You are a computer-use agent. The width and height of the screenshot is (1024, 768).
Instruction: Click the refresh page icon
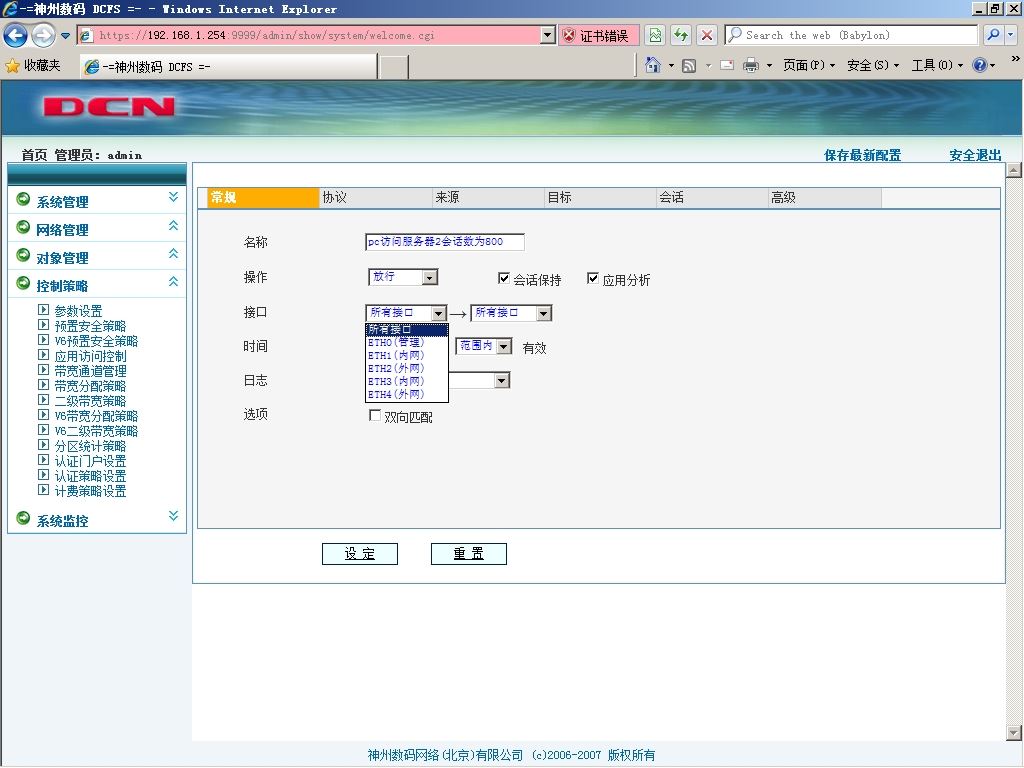point(681,35)
